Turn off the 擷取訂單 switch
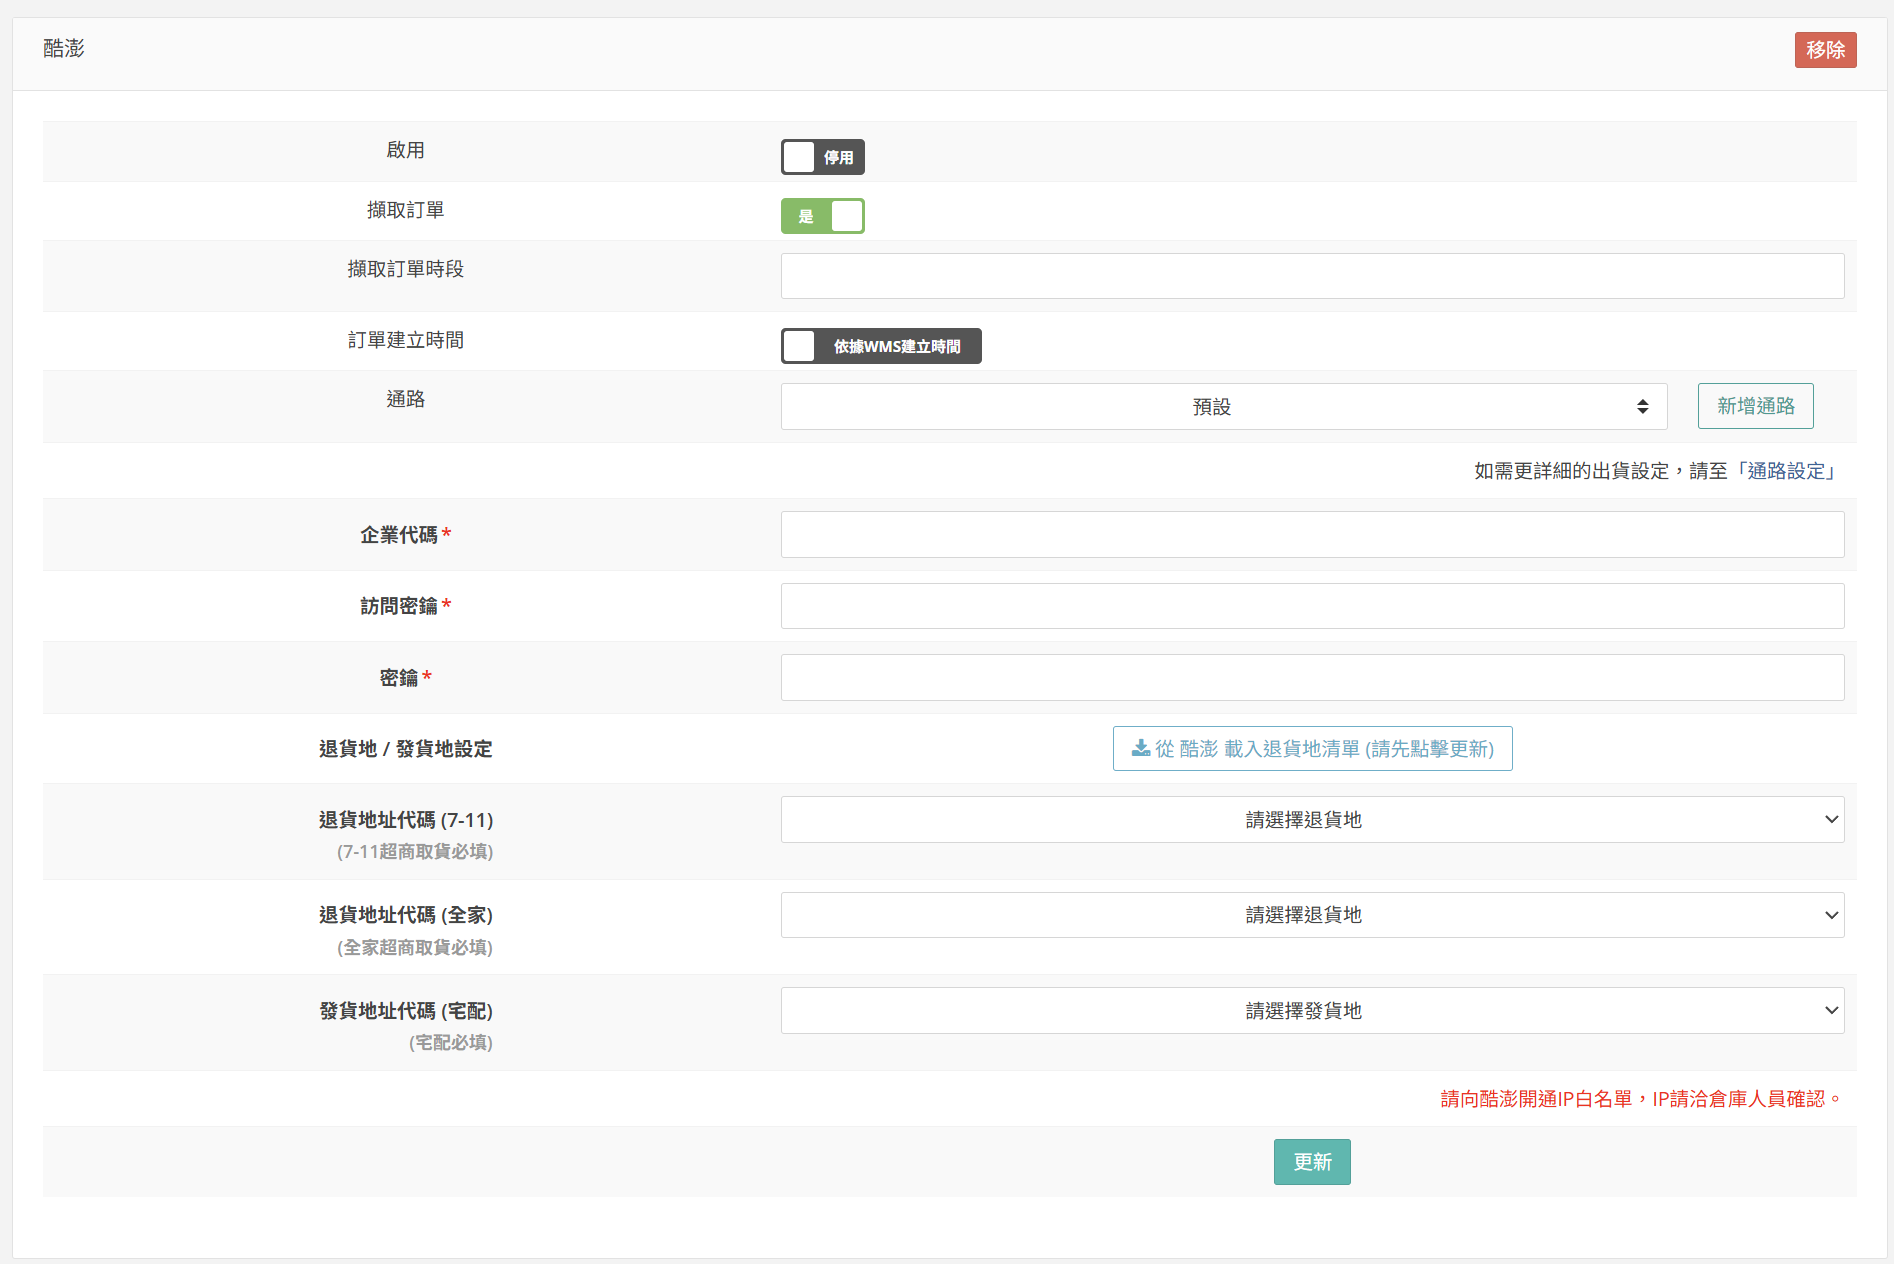Image resolution: width=1894 pixels, height=1264 pixels. tap(822, 216)
